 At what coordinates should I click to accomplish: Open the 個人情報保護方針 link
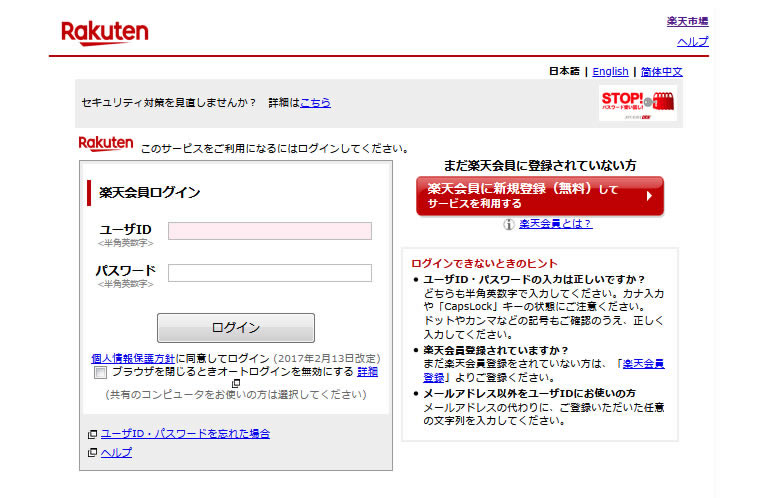[133, 359]
